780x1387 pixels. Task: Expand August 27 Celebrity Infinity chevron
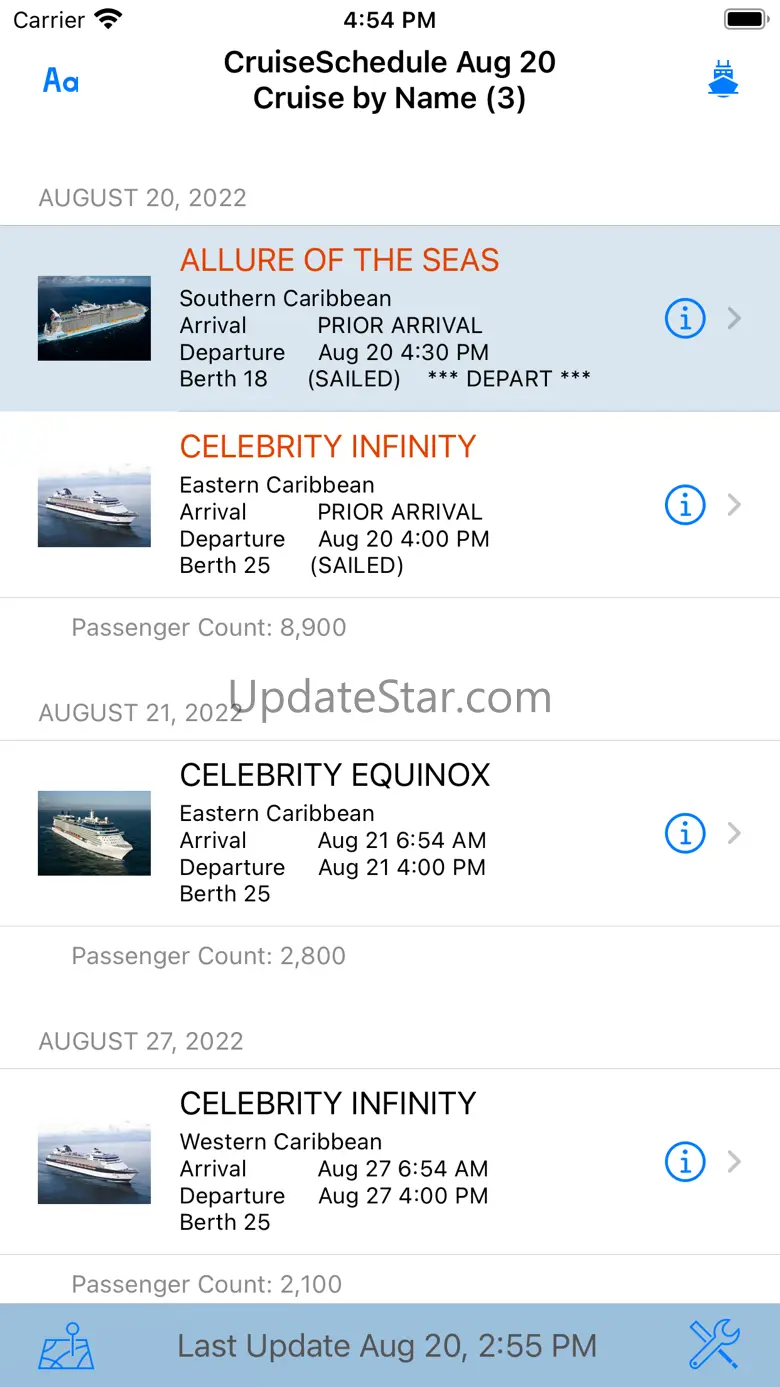(x=735, y=1162)
